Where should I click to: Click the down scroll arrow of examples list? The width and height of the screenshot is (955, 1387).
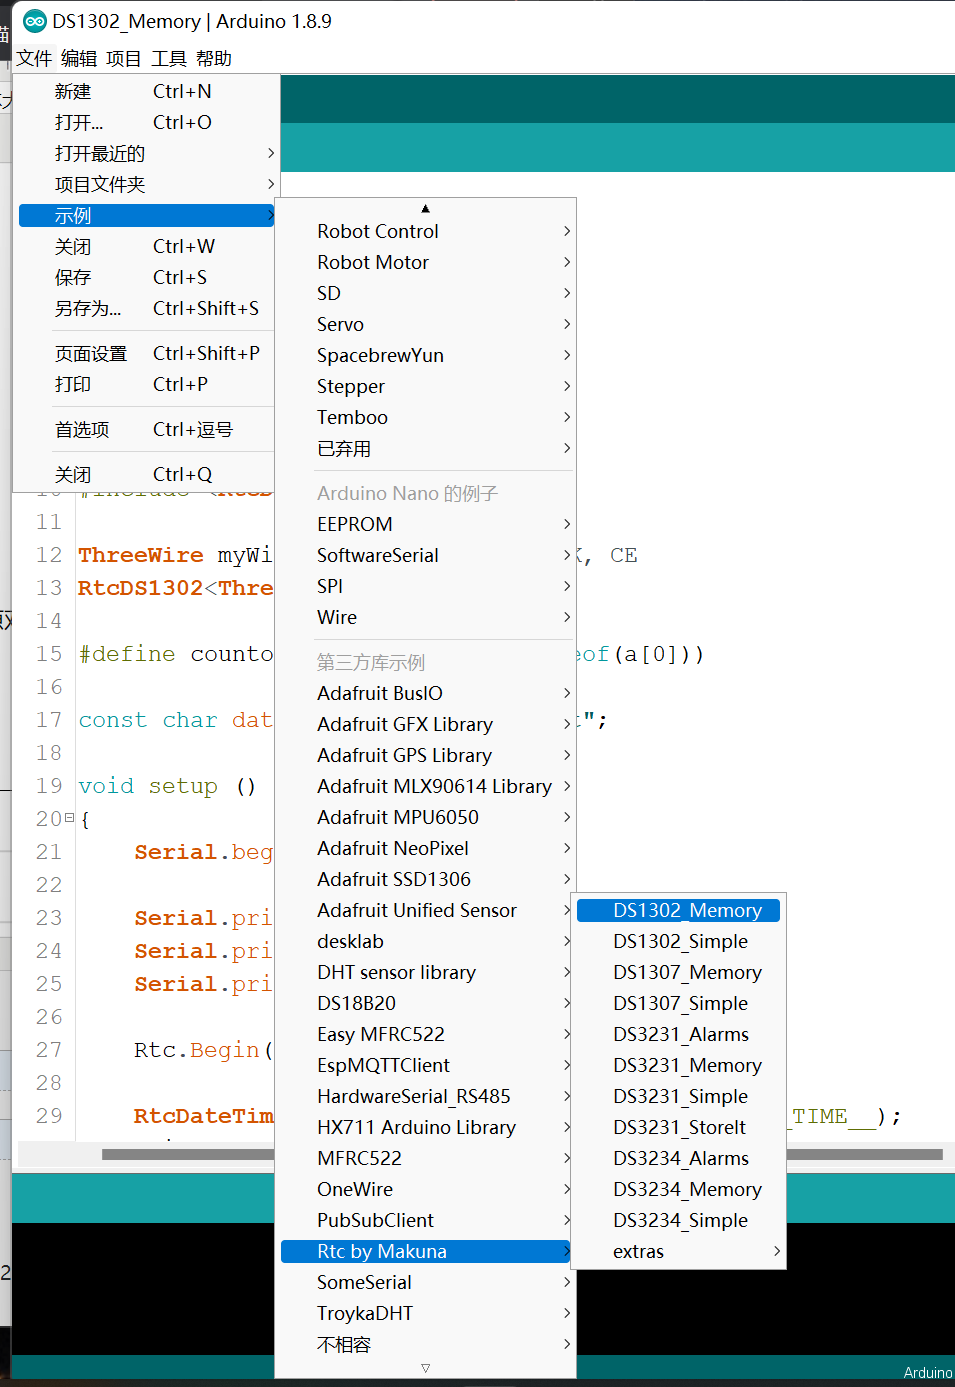click(x=425, y=1368)
